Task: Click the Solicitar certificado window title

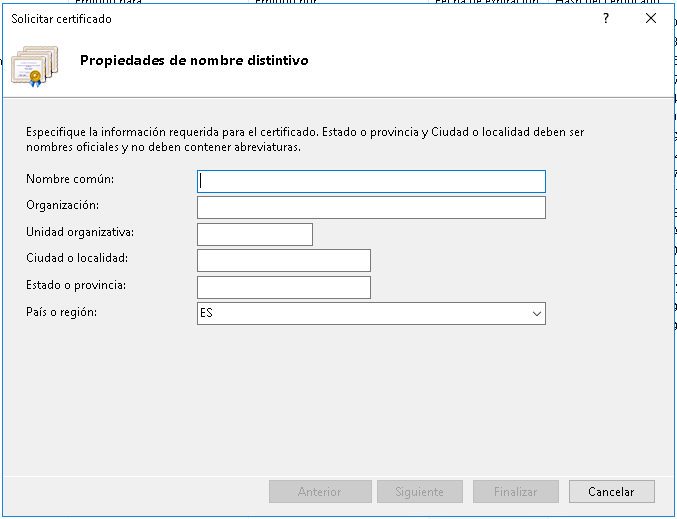Action: (62, 19)
